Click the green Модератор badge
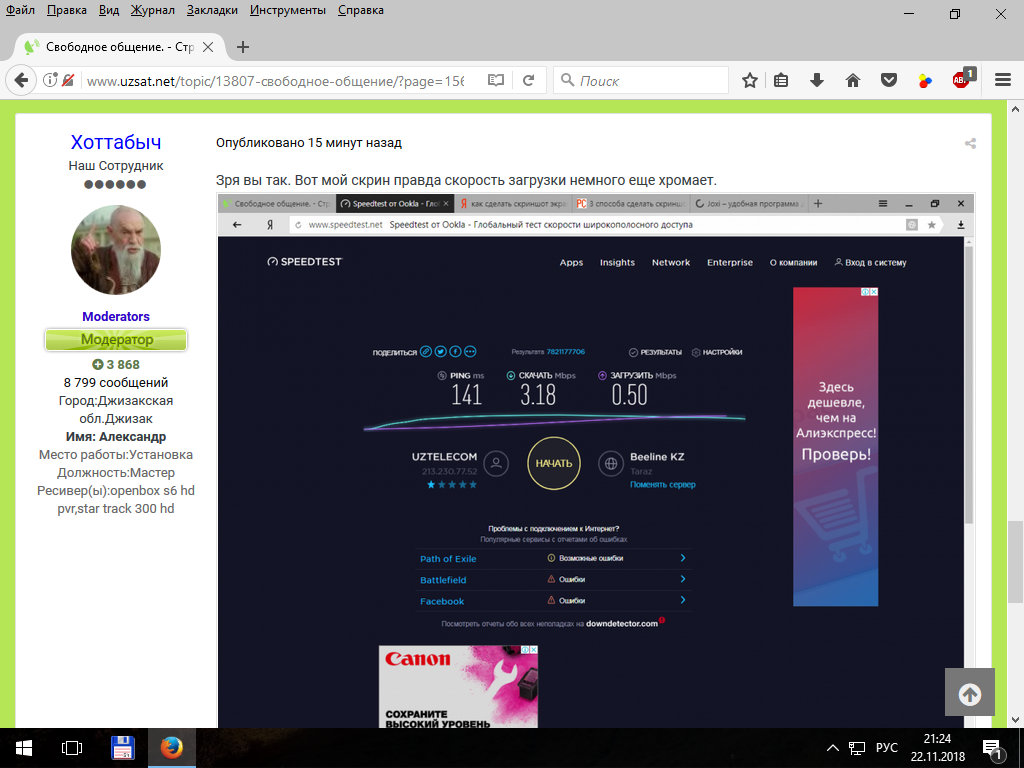 pos(116,340)
